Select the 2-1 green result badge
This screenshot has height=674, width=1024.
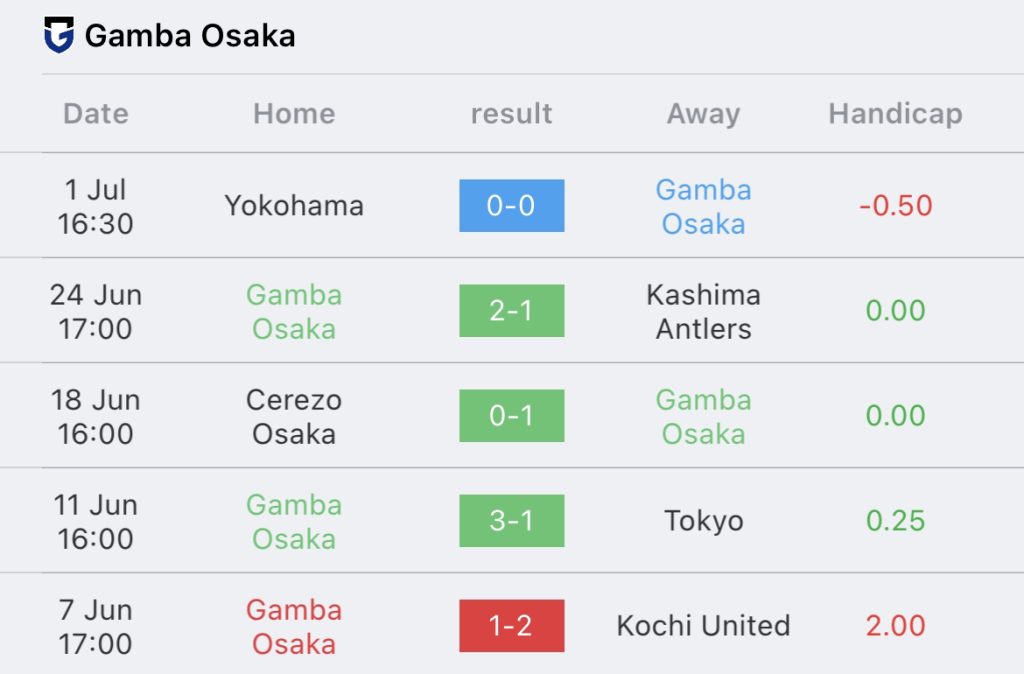point(511,311)
